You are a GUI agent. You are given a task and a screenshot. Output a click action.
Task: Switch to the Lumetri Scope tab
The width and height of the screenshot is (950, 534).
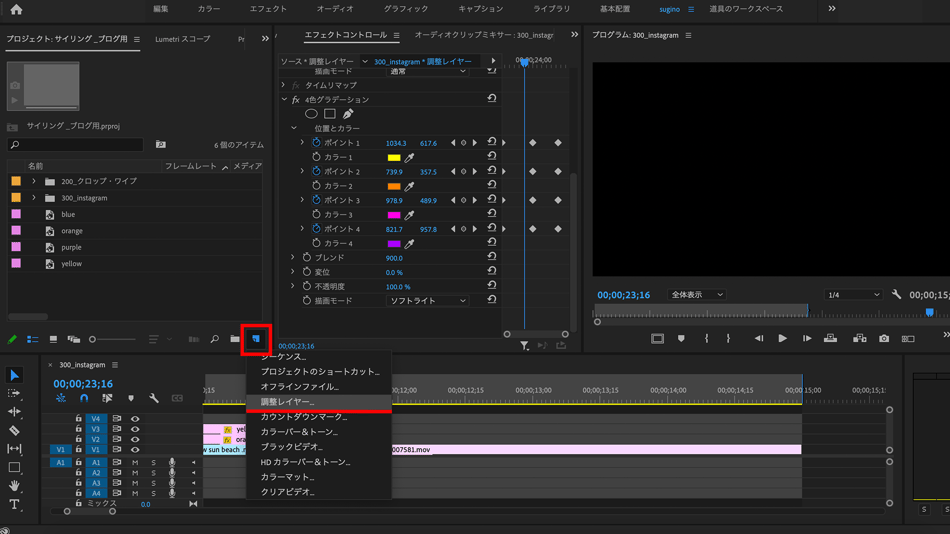[x=183, y=40]
